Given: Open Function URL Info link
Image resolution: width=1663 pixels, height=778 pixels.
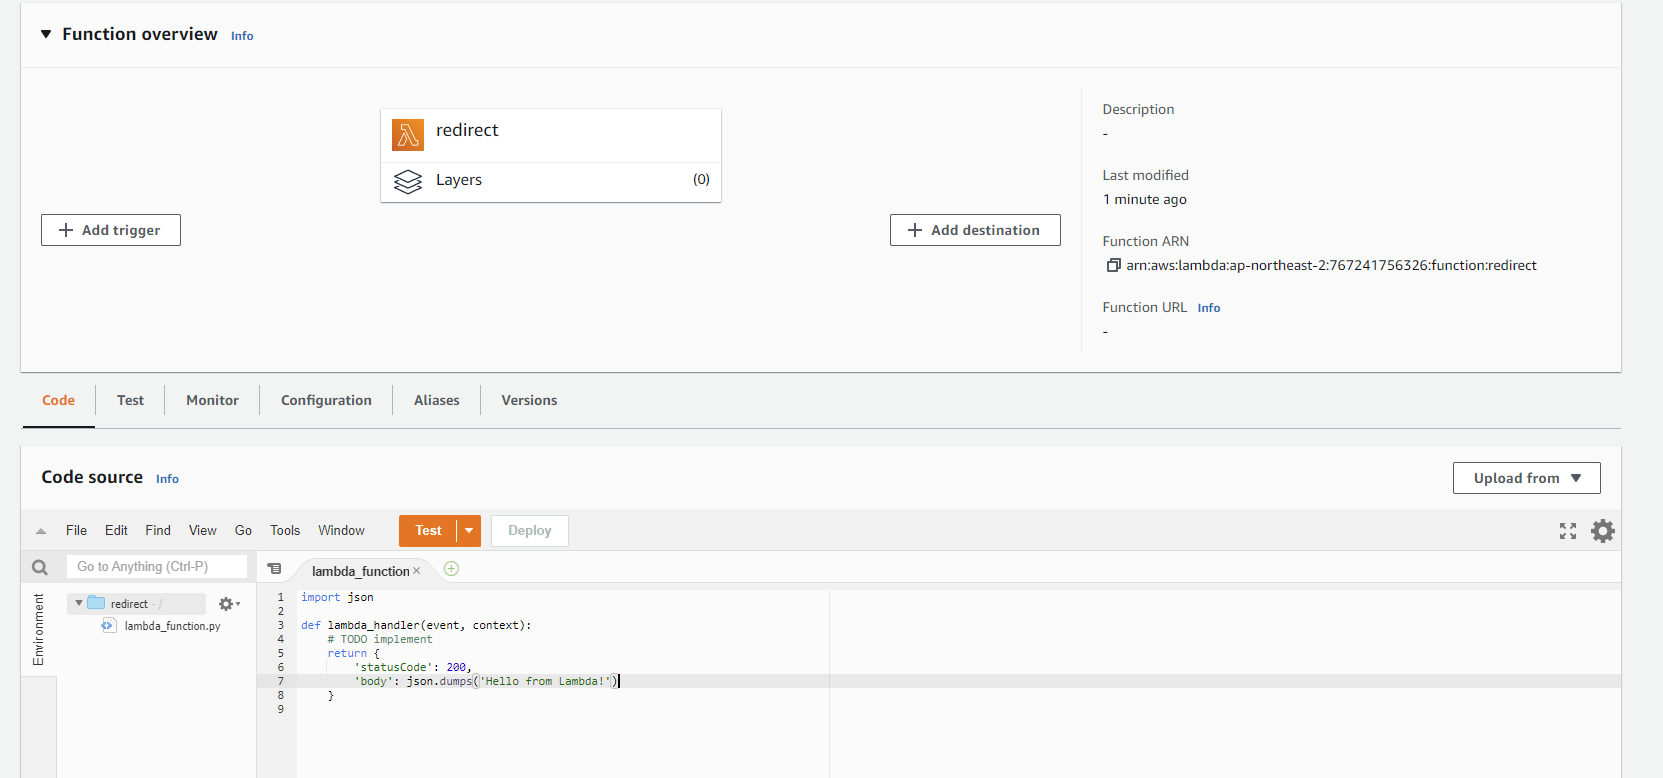Looking at the screenshot, I should 1209,308.
